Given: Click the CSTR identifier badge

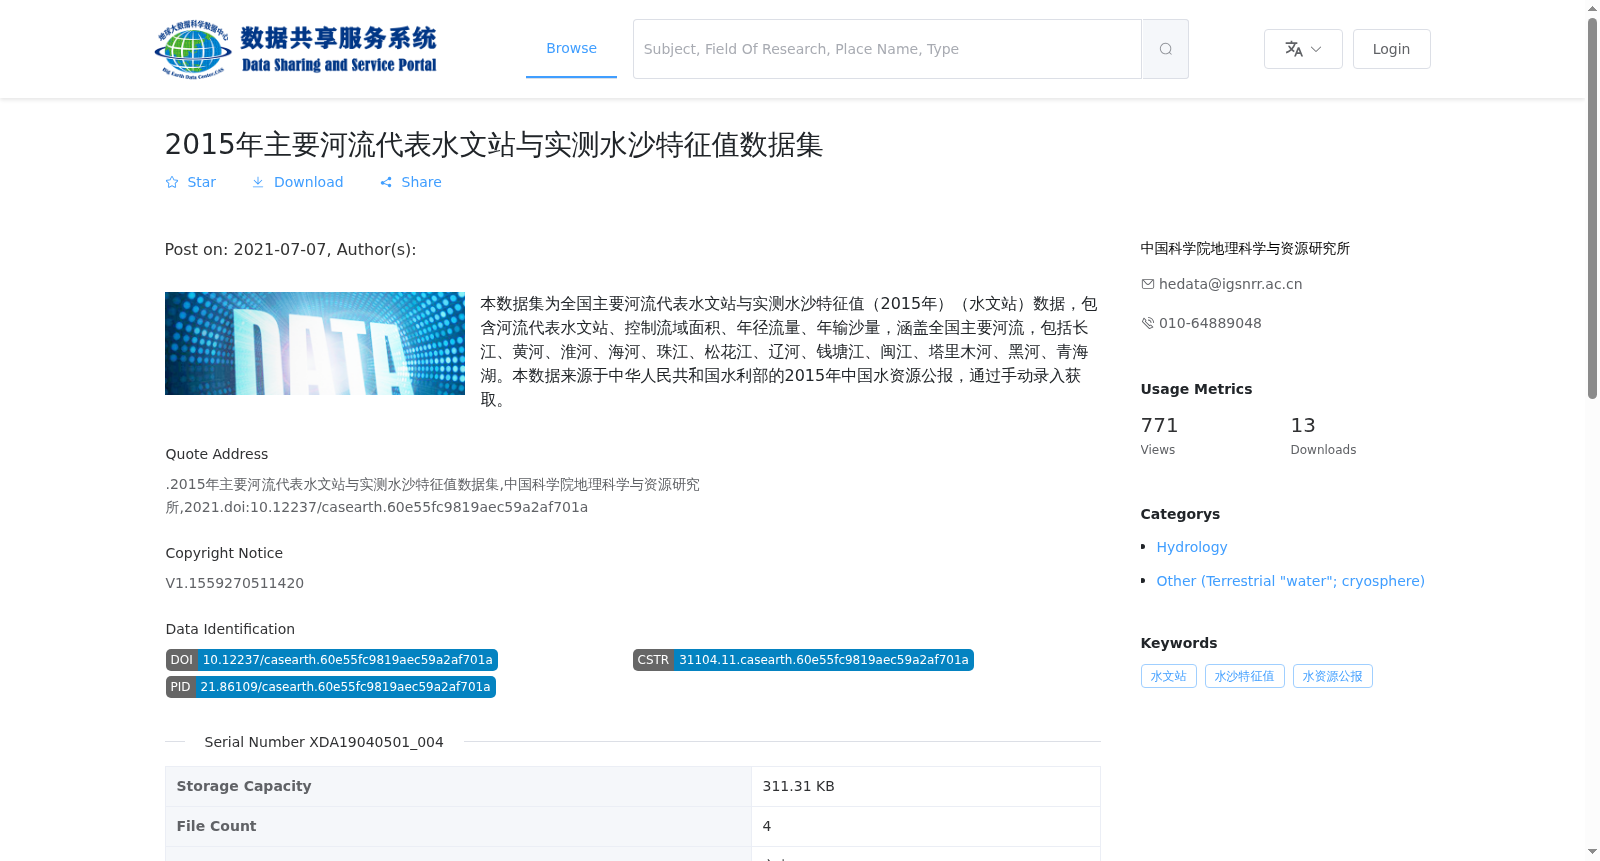Looking at the screenshot, I should pos(803,660).
